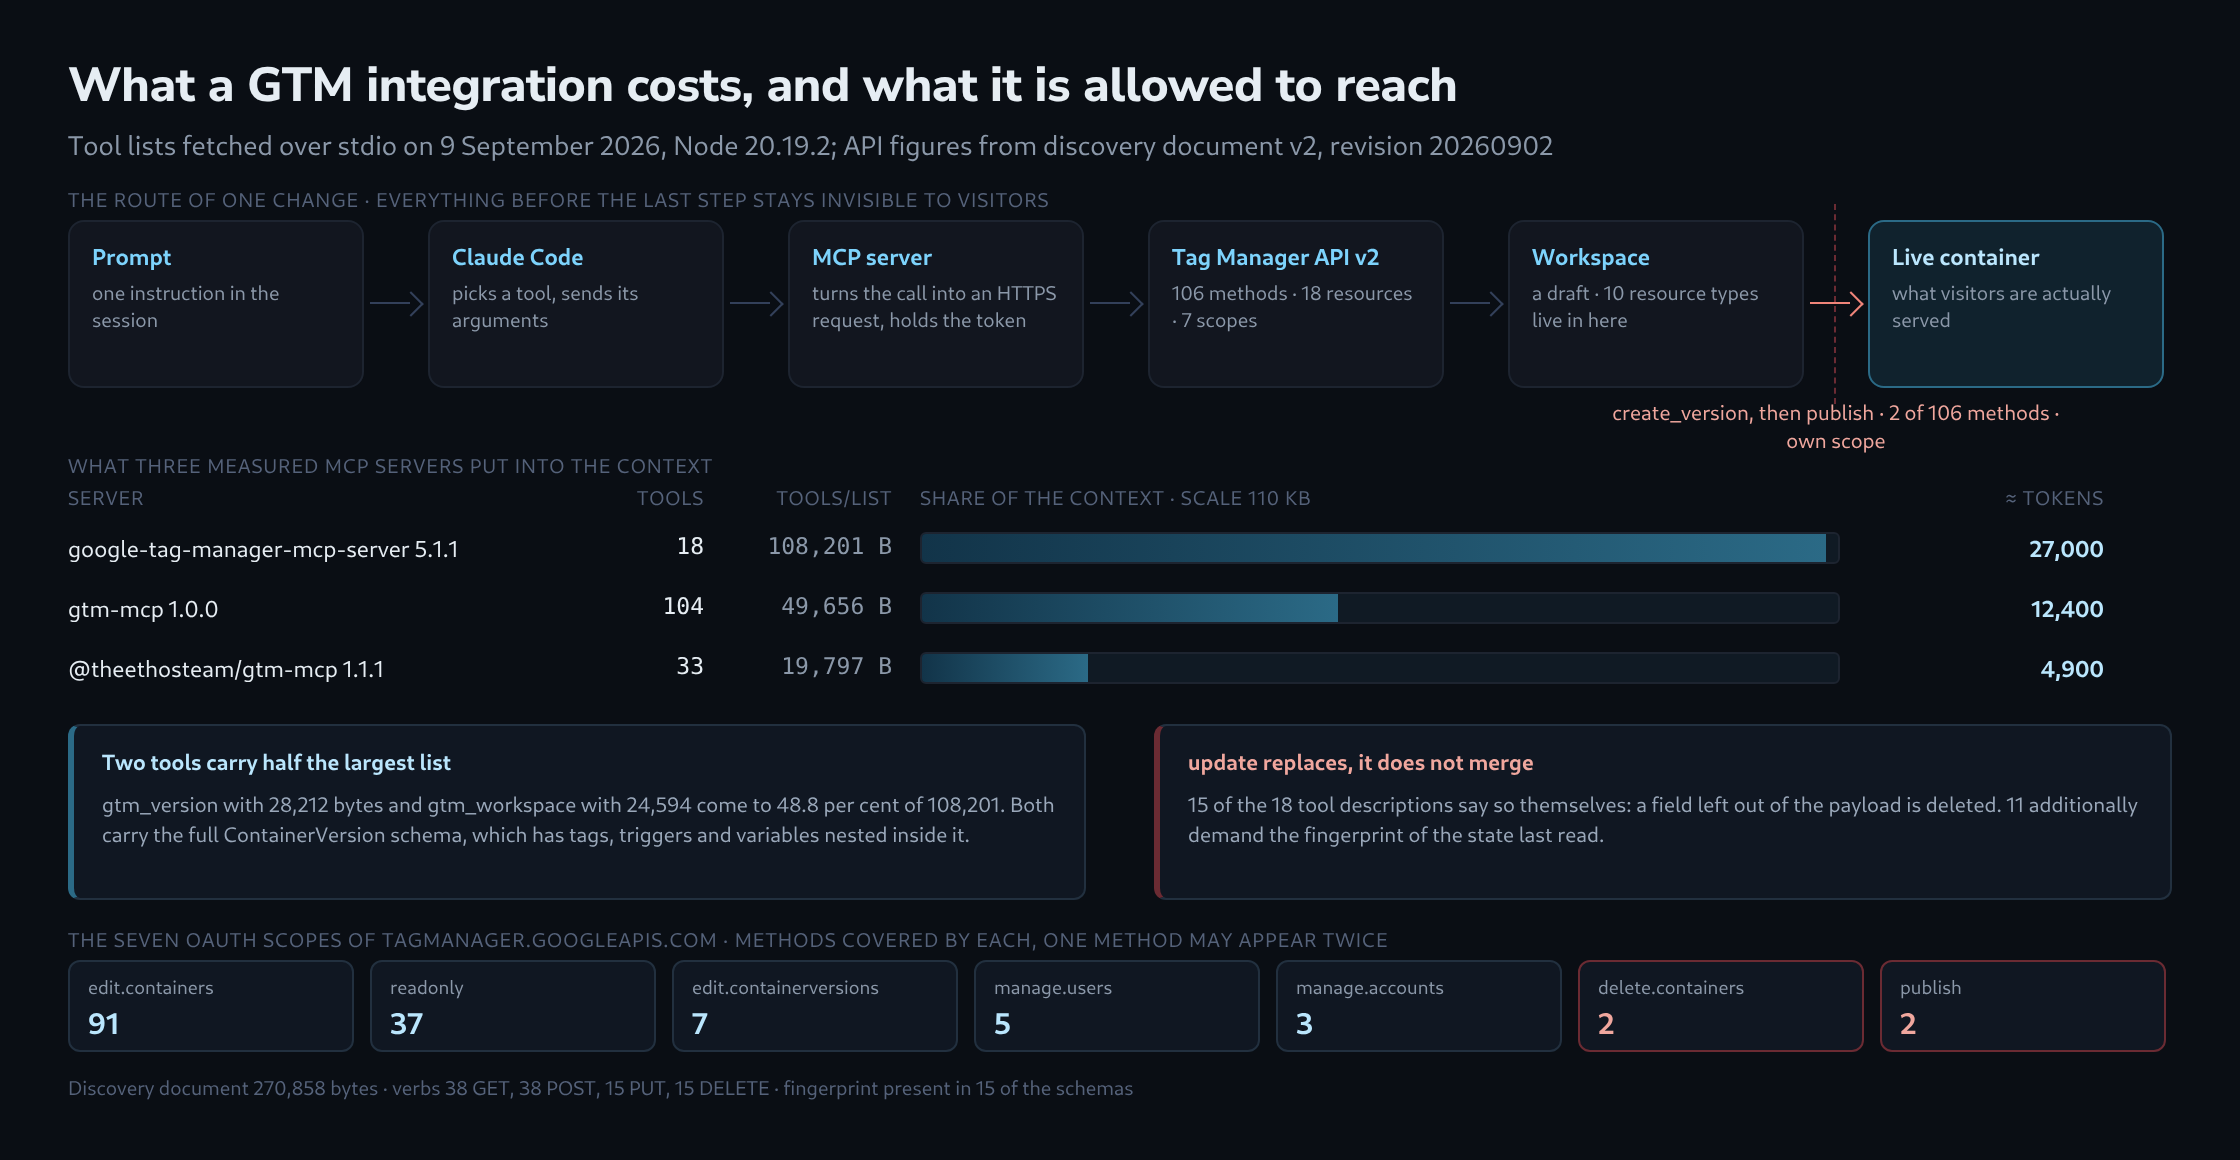This screenshot has height=1160, width=2240.
Task: Click the main title about GTM integration costs
Action: [762, 85]
